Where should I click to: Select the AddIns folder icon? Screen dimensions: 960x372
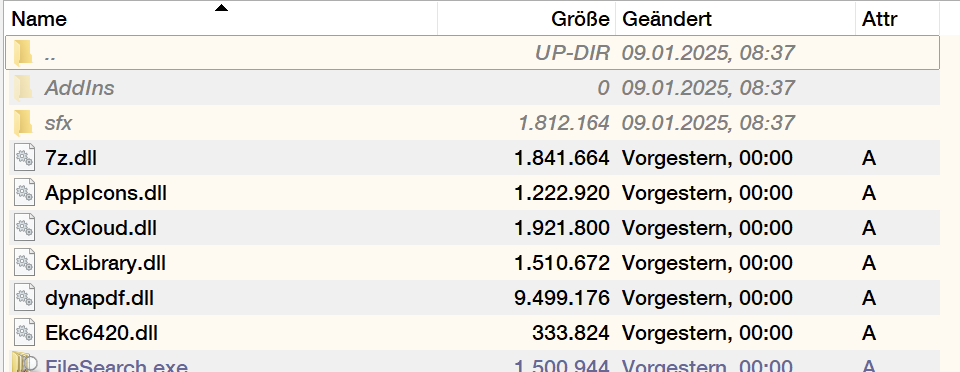click(23, 88)
